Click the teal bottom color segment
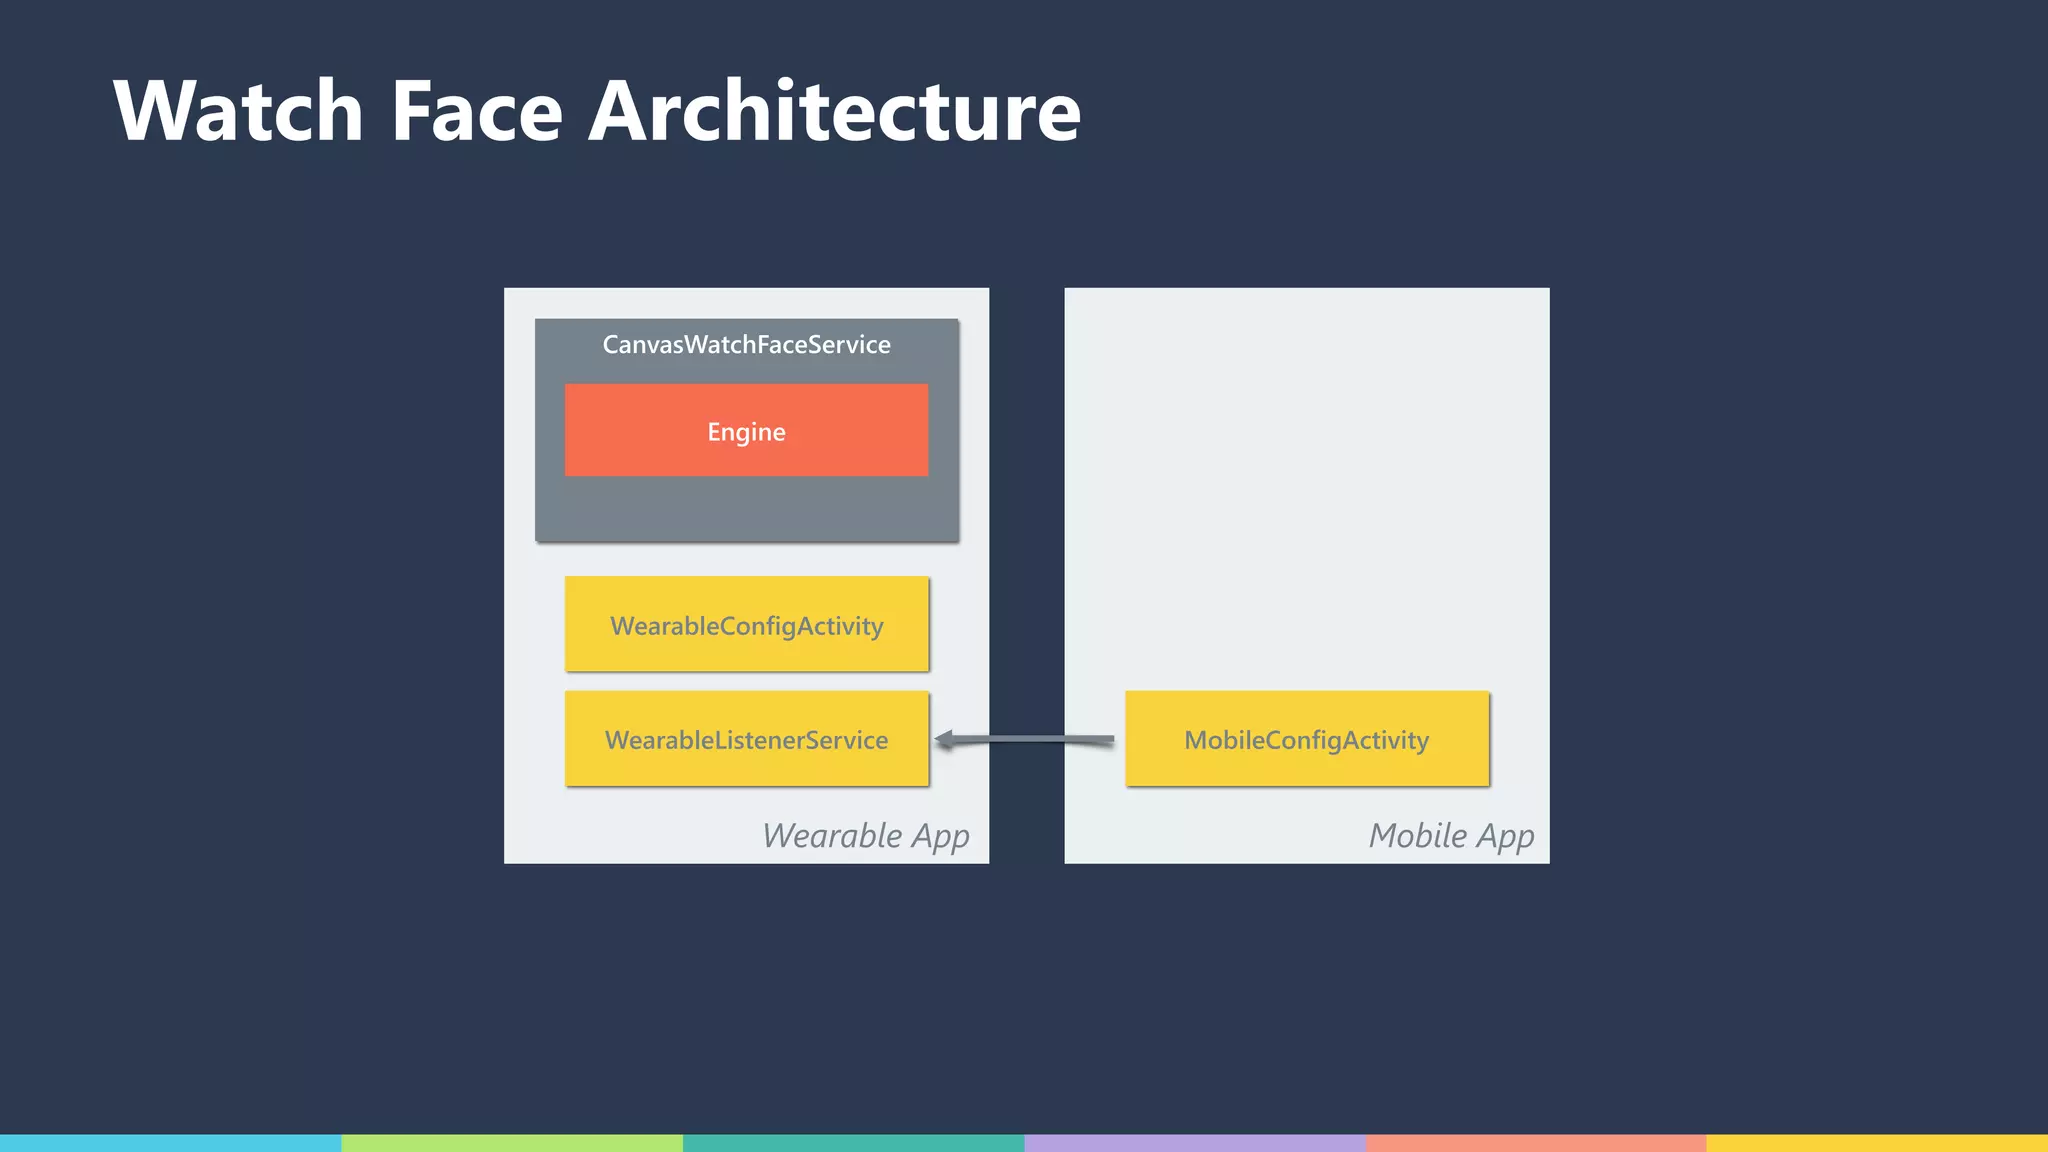The height and width of the screenshot is (1152, 2048). coord(853,1143)
